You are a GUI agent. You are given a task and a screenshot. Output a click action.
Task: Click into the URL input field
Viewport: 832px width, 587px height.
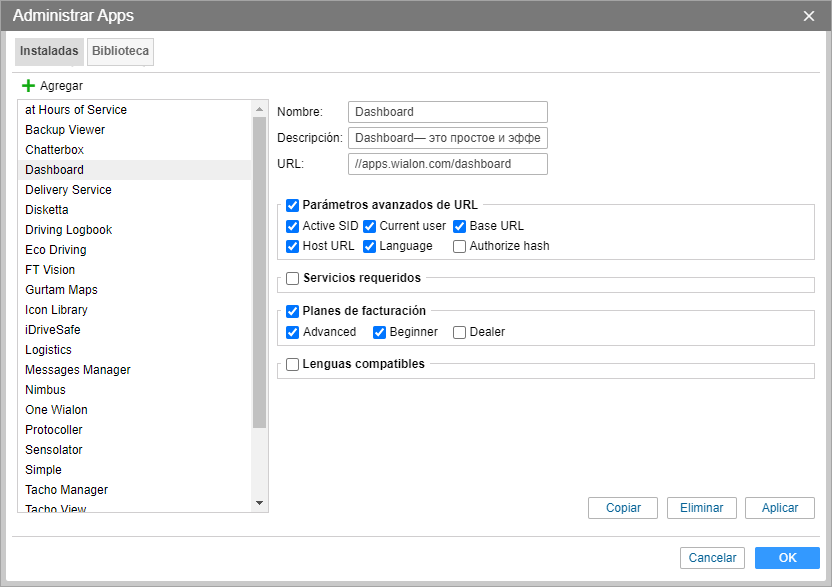click(x=448, y=164)
